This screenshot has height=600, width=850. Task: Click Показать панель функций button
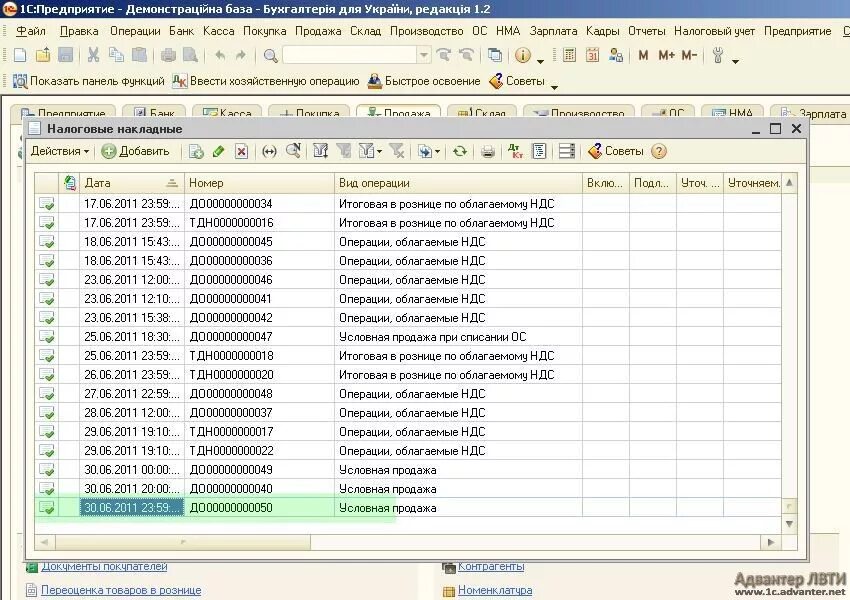pos(88,81)
